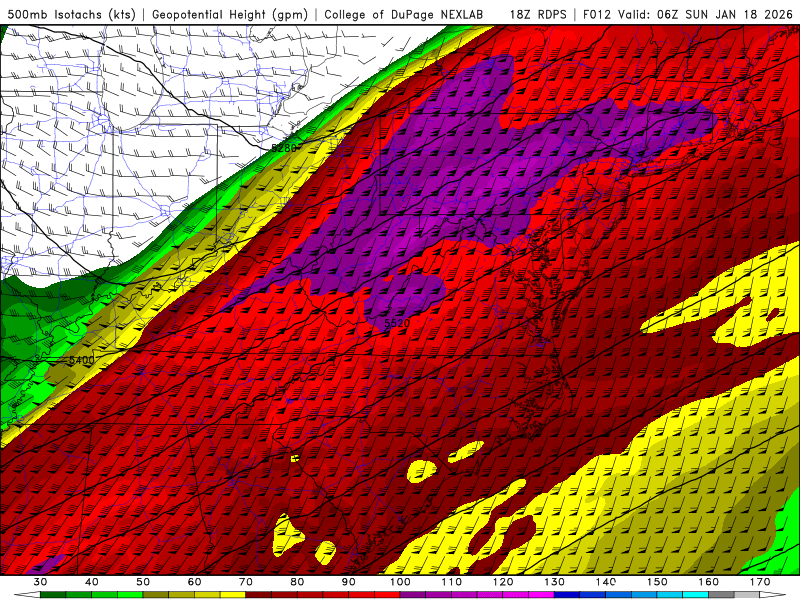Click the 70 label on color scale
The width and height of the screenshot is (800, 600).
(x=246, y=582)
